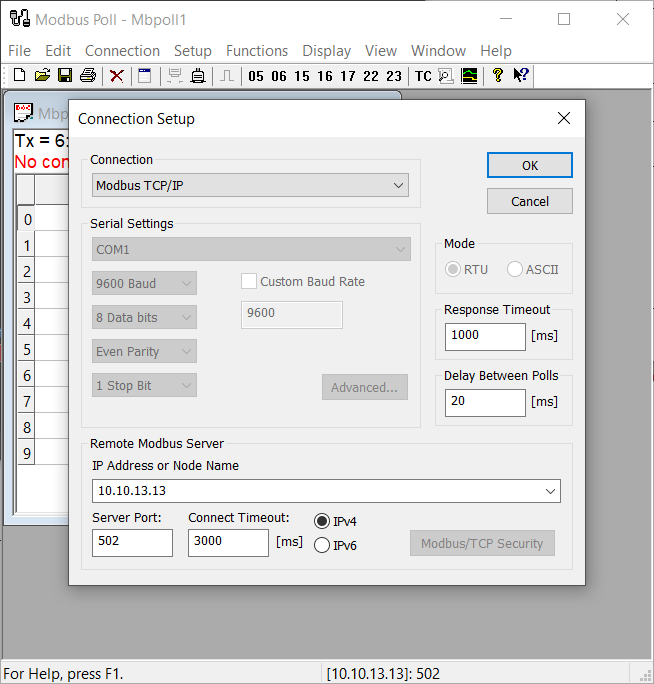Open the Display menu
The image size is (654, 684).
click(327, 51)
